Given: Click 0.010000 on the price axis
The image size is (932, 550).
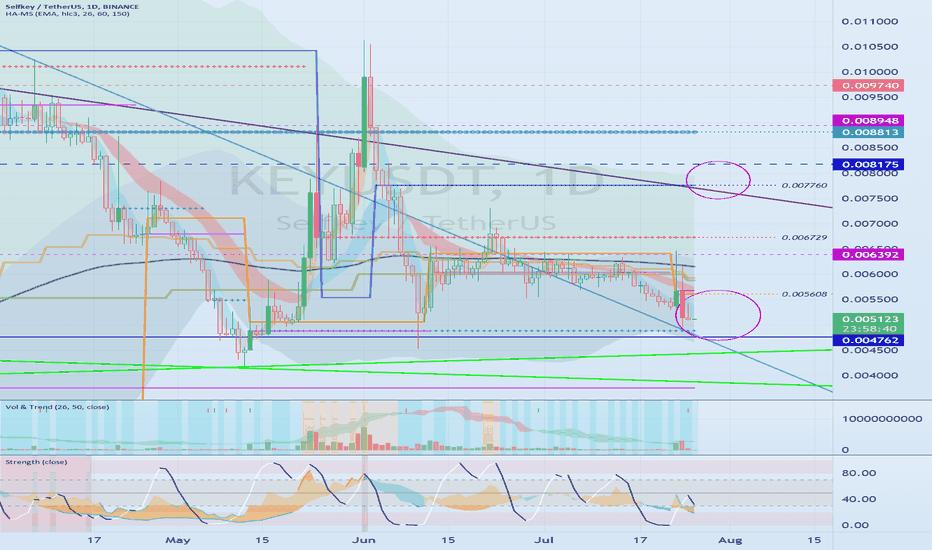Looking at the screenshot, I should 870,72.
